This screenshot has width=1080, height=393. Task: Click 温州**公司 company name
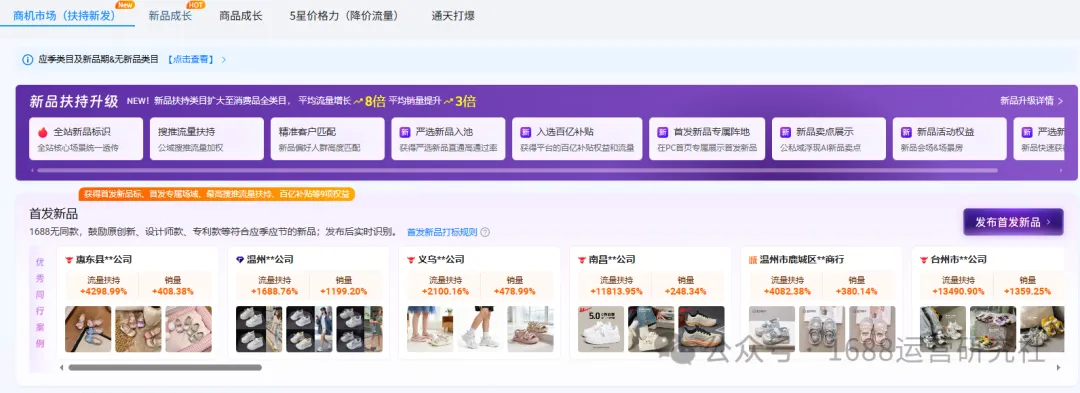coord(269,259)
